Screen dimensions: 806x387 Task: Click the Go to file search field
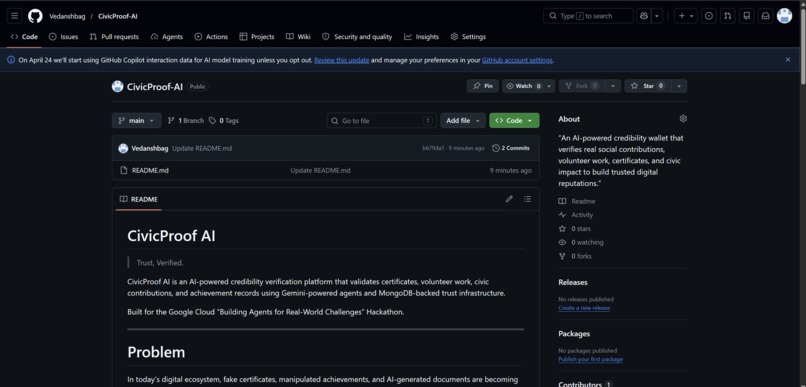tap(382, 121)
